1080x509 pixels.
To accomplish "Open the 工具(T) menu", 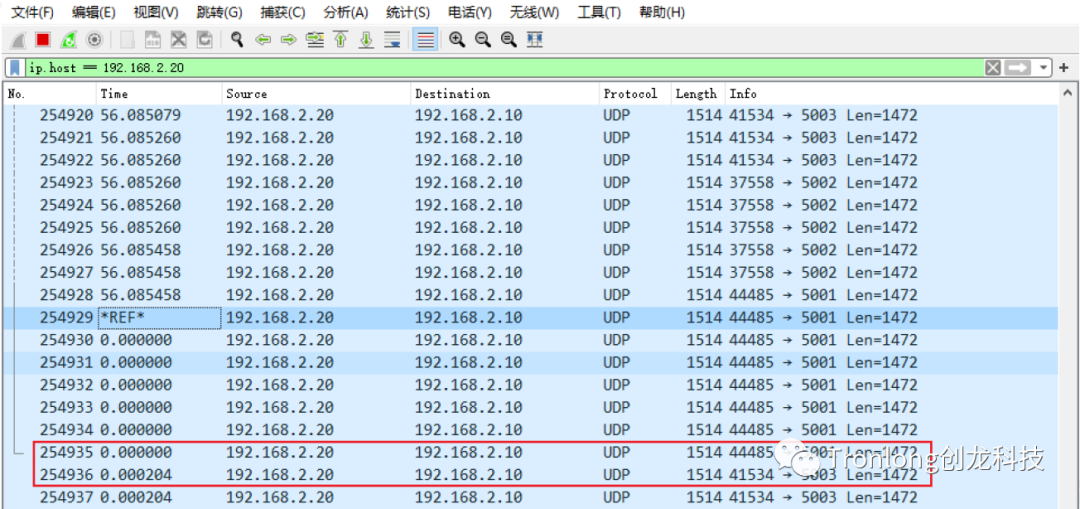I will [x=599, y=12].
